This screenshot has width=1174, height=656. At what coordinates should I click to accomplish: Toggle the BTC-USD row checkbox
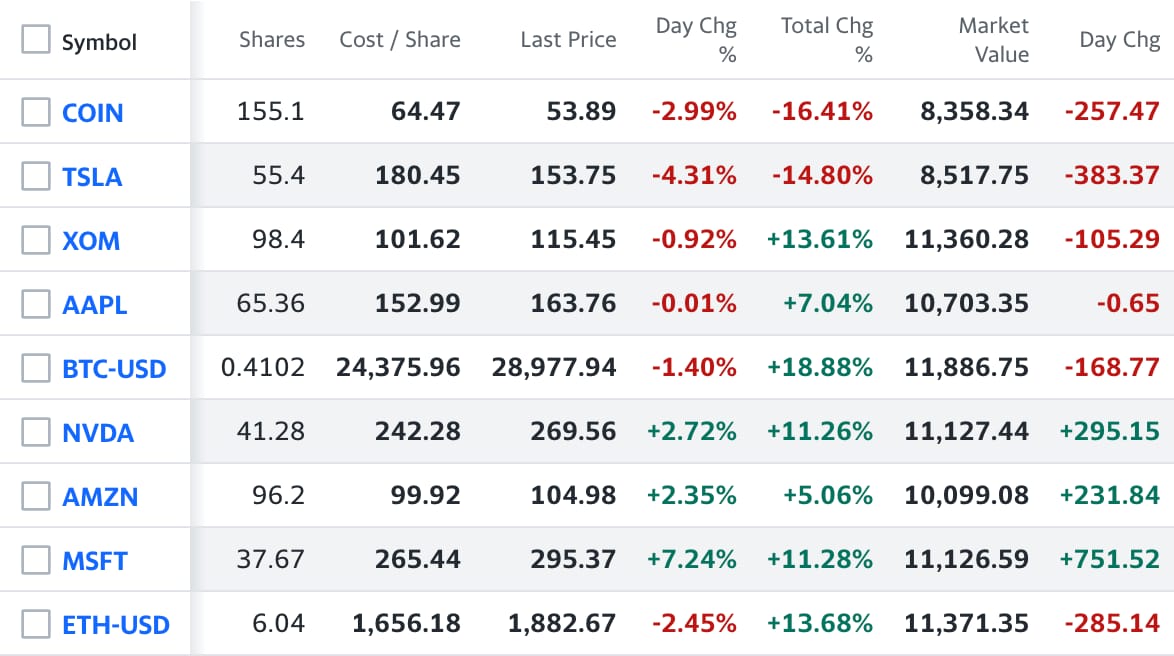pos(36,368)
